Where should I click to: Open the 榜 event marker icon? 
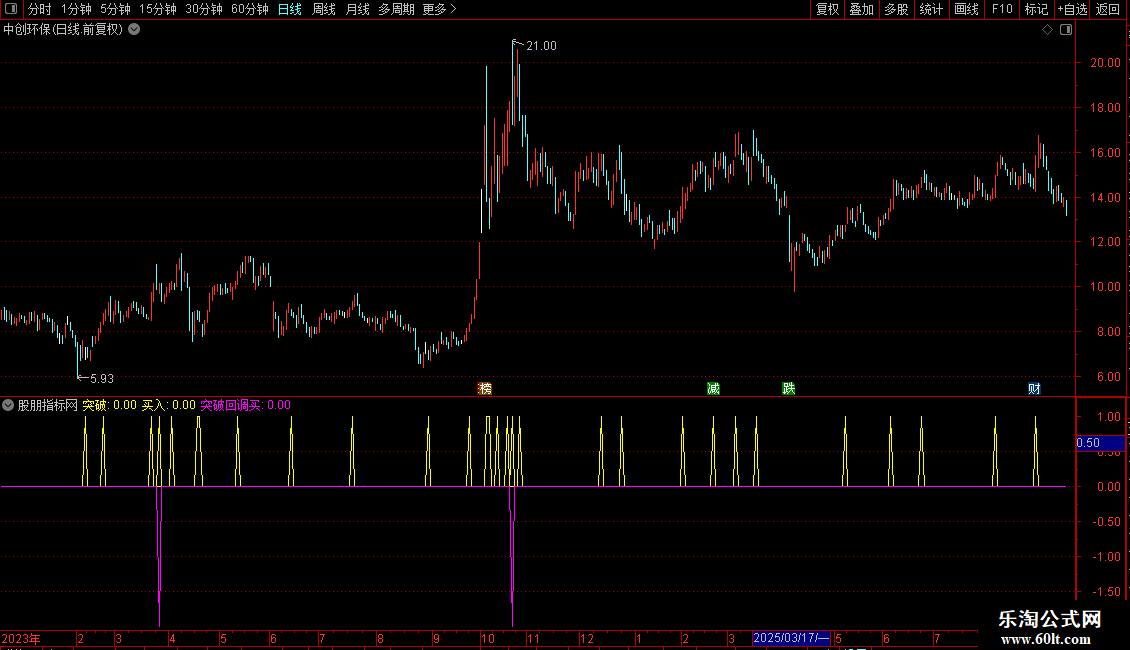pos(485,389)
